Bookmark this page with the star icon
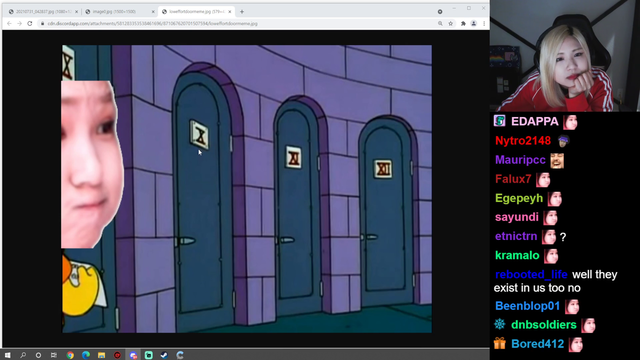The width and height of the screenshot is (640, 360). pos(451,24)
